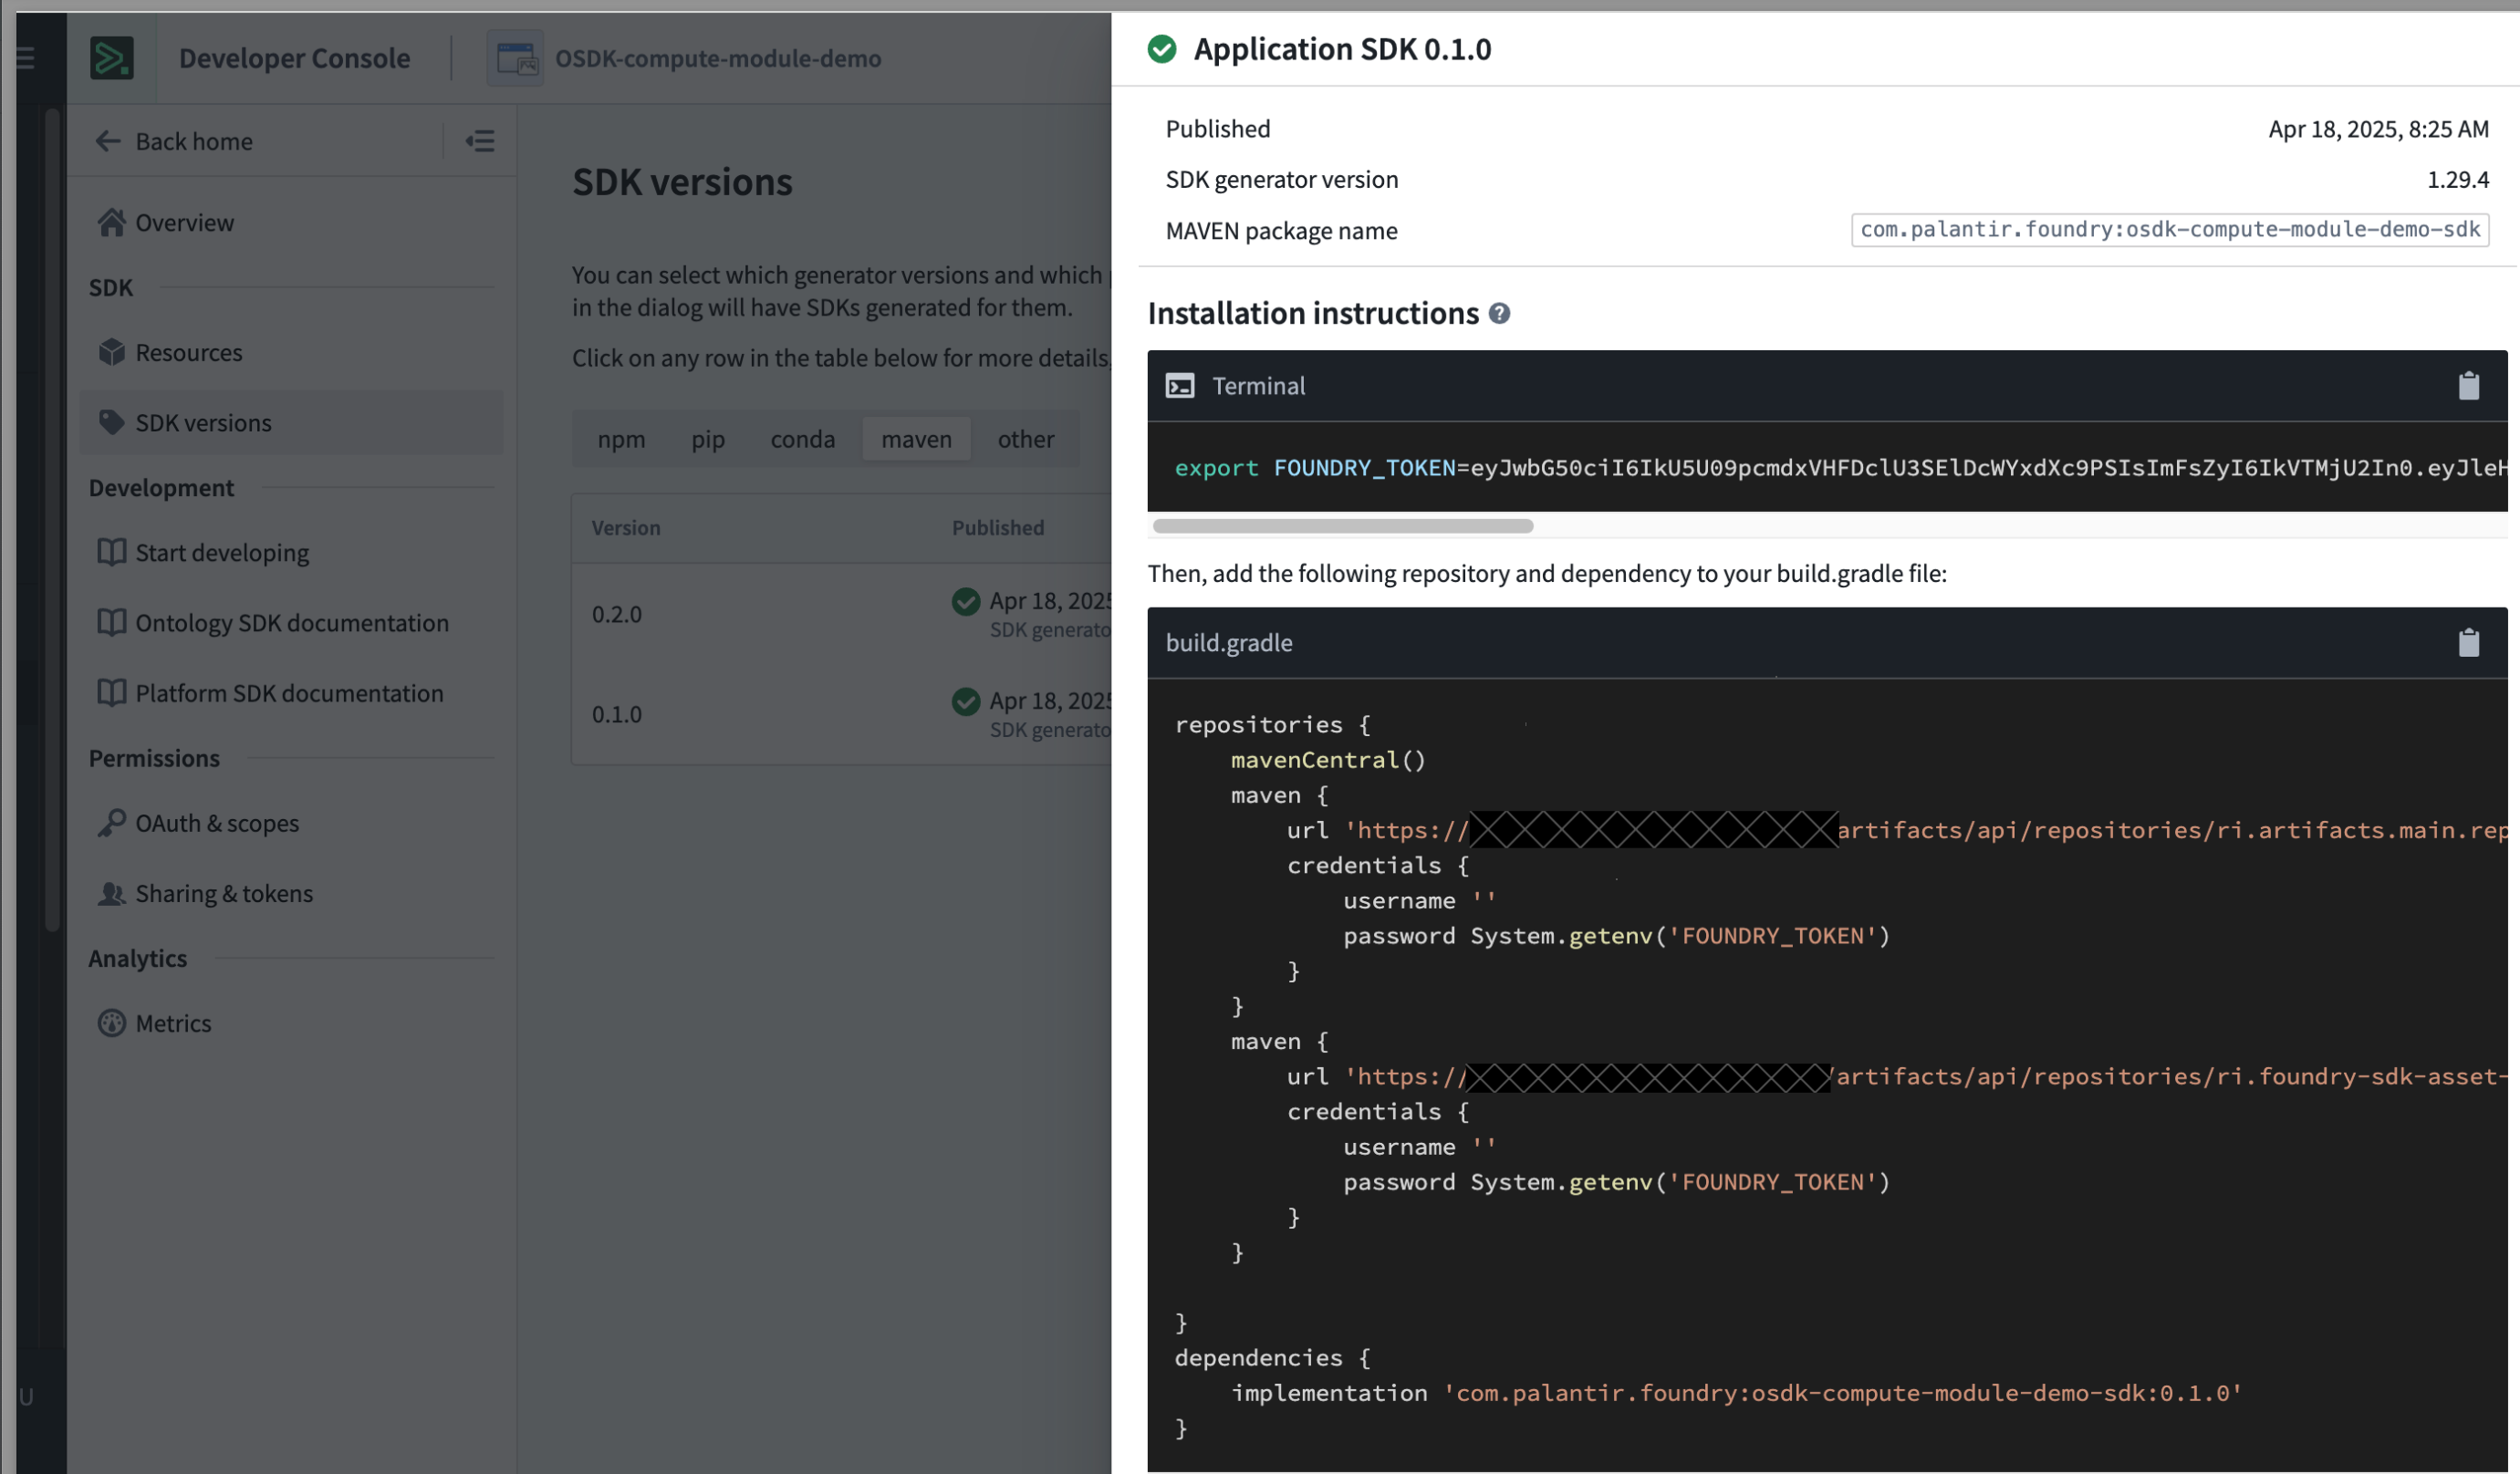2520x1474 pixels.
Task: Click the OAuth & scopes key icon
Action: click(113, 822)
